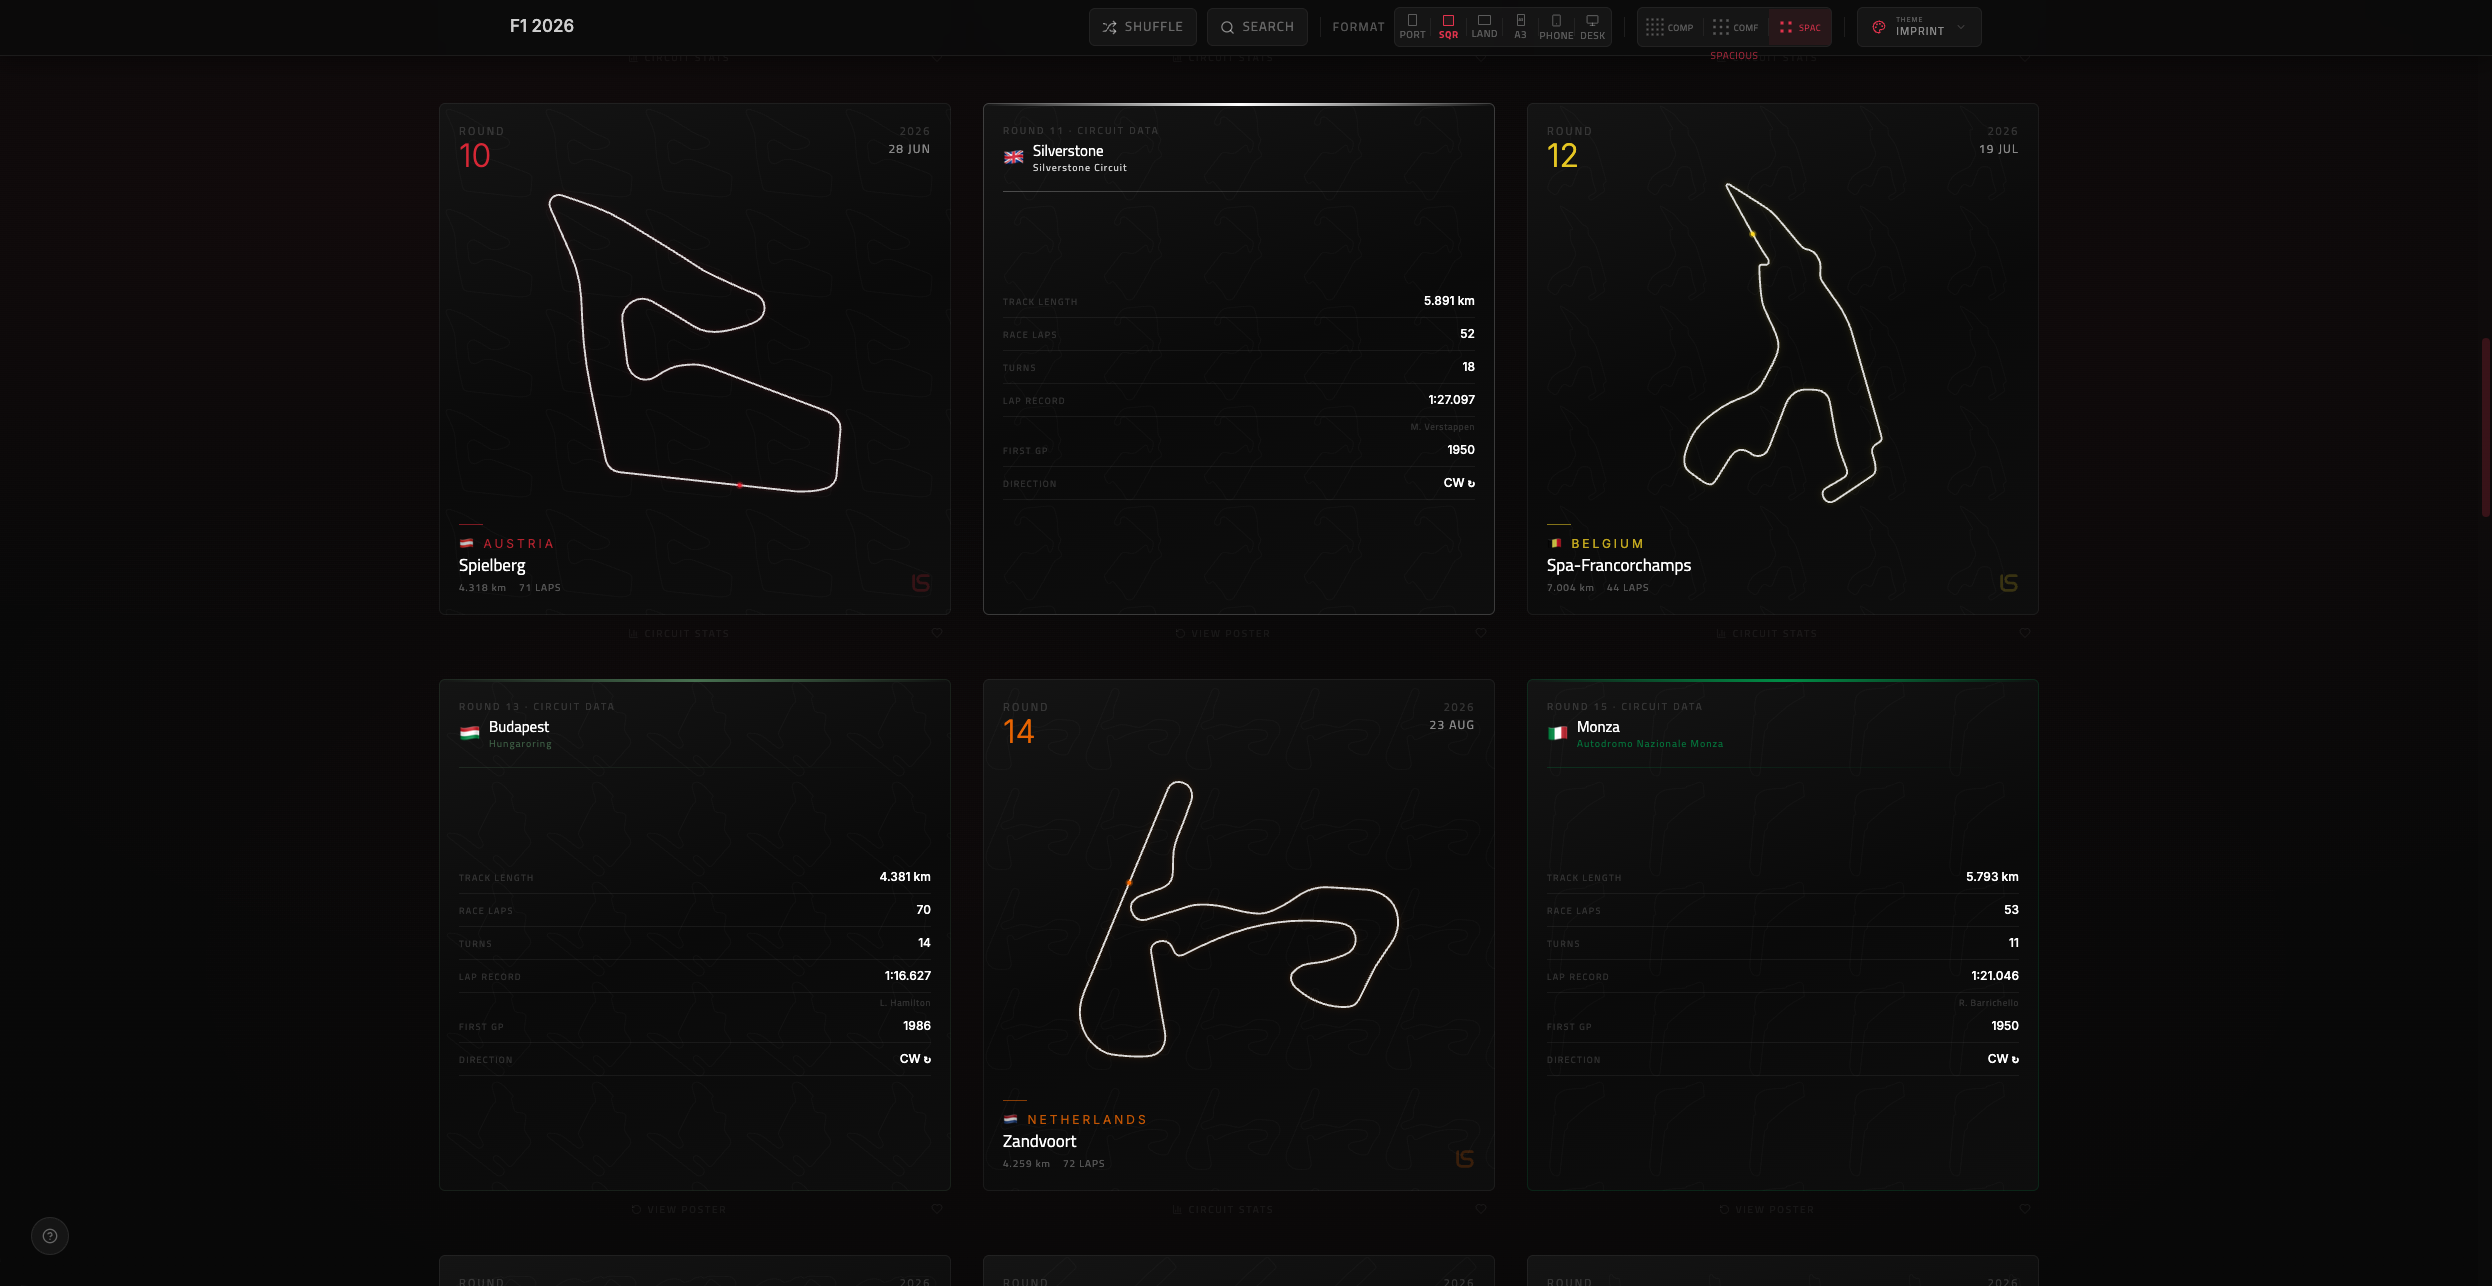The height and width of the screenshot is (1286, 2492).
Task: Select the Desktop format icon
Action: pos(1592,26)
